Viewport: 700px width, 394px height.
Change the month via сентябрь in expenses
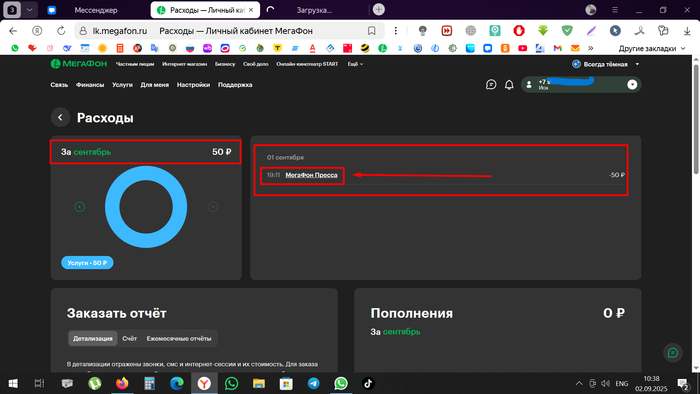92,152
